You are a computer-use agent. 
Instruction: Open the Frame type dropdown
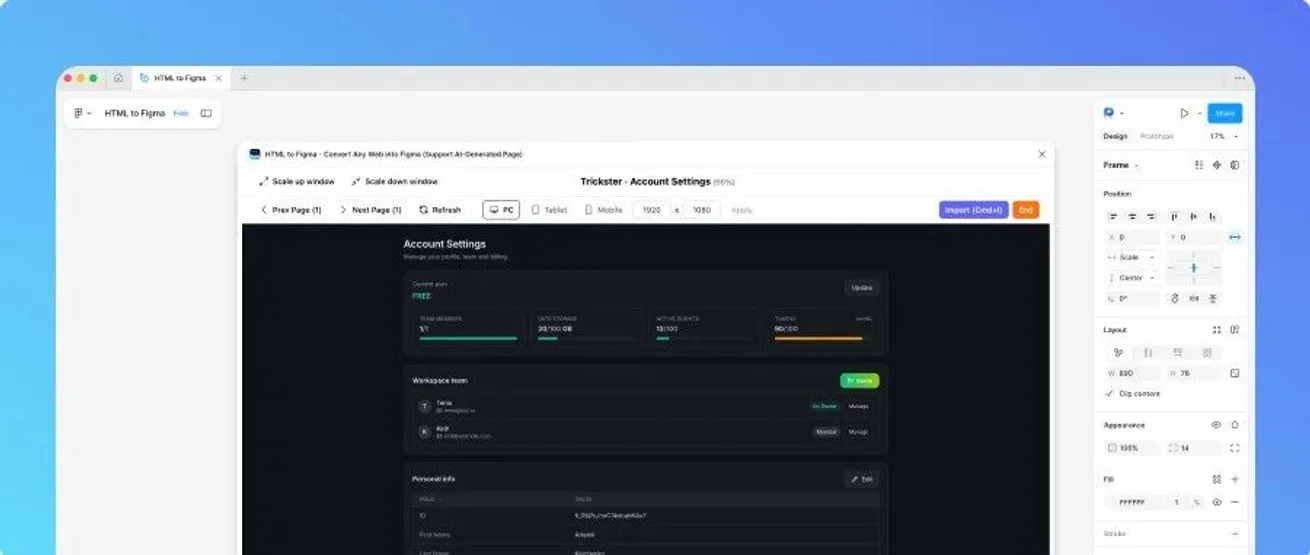1121,165
